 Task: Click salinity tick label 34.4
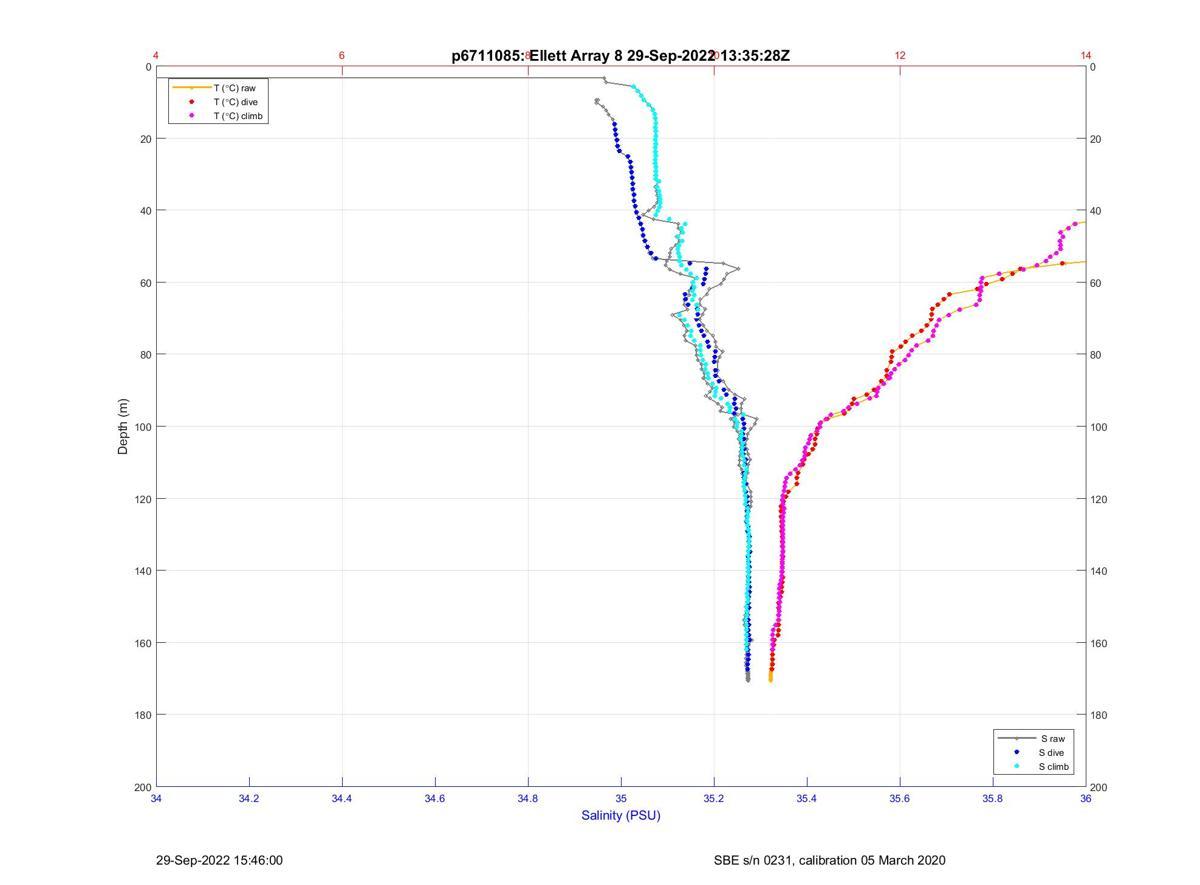(342, 798)
